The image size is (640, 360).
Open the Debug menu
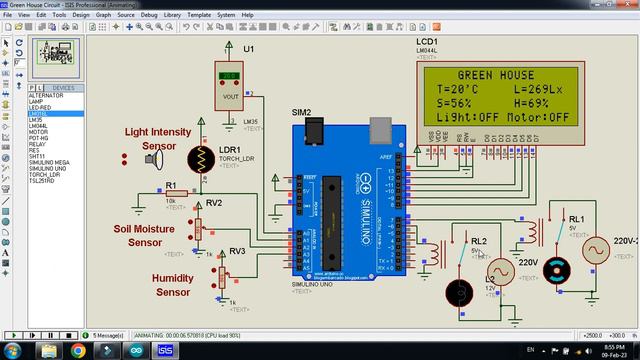point(149,15)
